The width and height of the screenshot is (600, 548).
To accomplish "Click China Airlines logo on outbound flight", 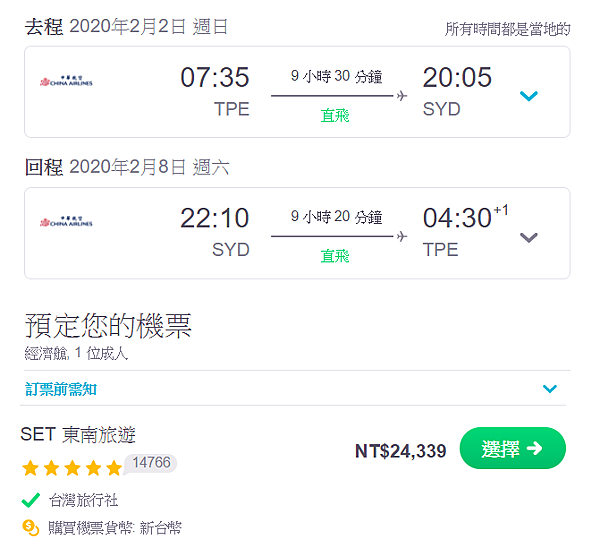I will pyautogui.click(x=66, y=81).
